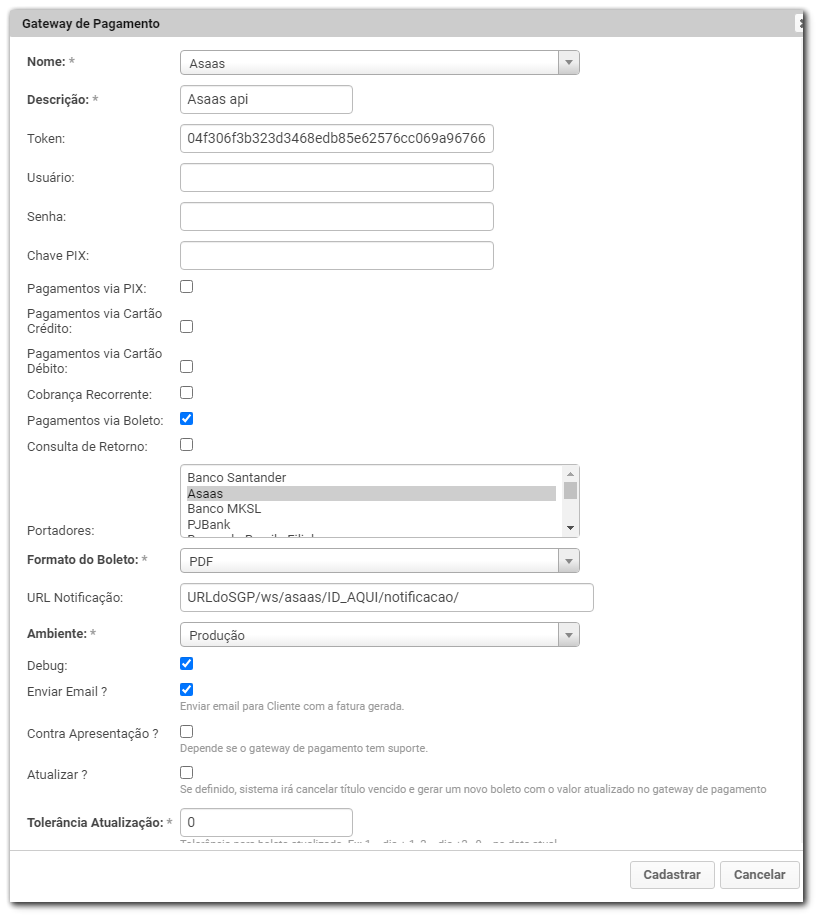821x920 pixels.
Task: Choose PJBank in the Portadores list
Action: point(209,524)
